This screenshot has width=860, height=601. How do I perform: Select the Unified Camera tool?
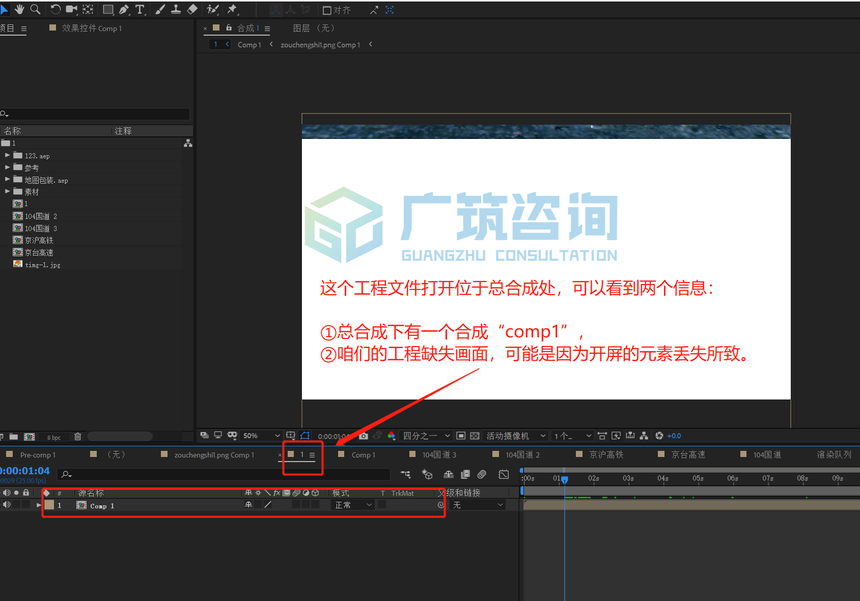click(71, 9)
